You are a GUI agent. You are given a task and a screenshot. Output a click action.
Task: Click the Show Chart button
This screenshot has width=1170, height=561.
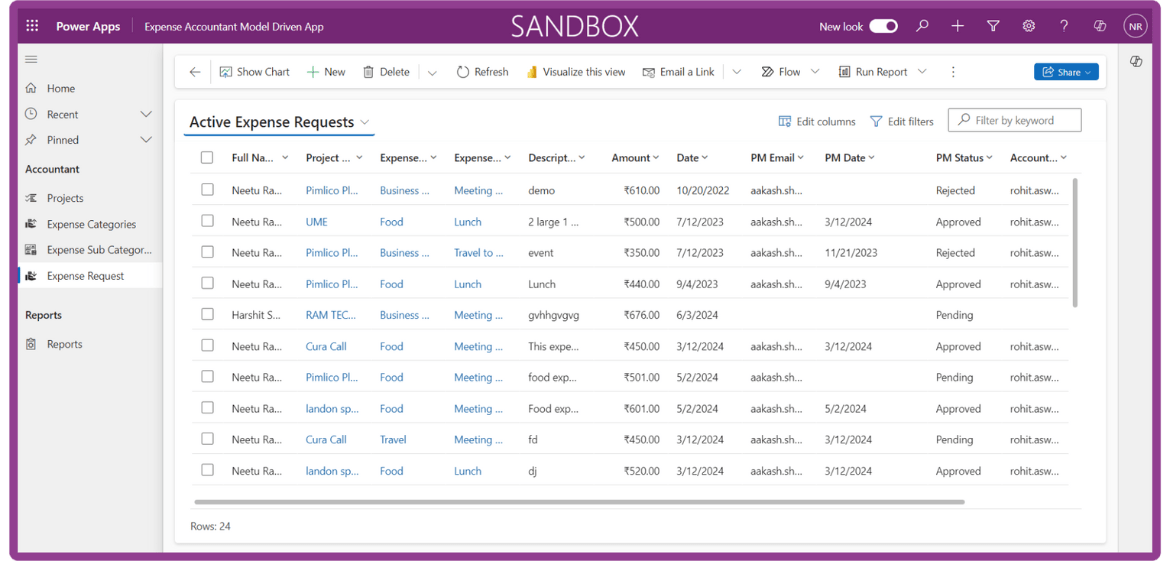(x=254, y=72)
